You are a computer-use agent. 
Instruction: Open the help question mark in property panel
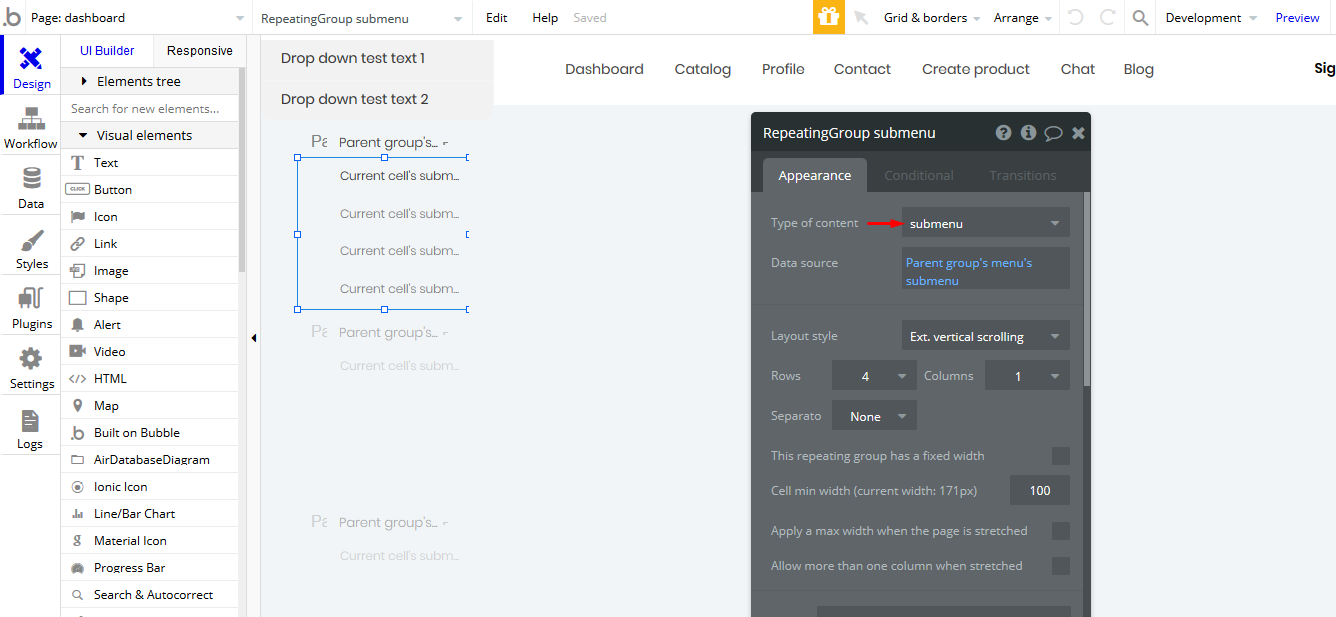point(1003,133)
